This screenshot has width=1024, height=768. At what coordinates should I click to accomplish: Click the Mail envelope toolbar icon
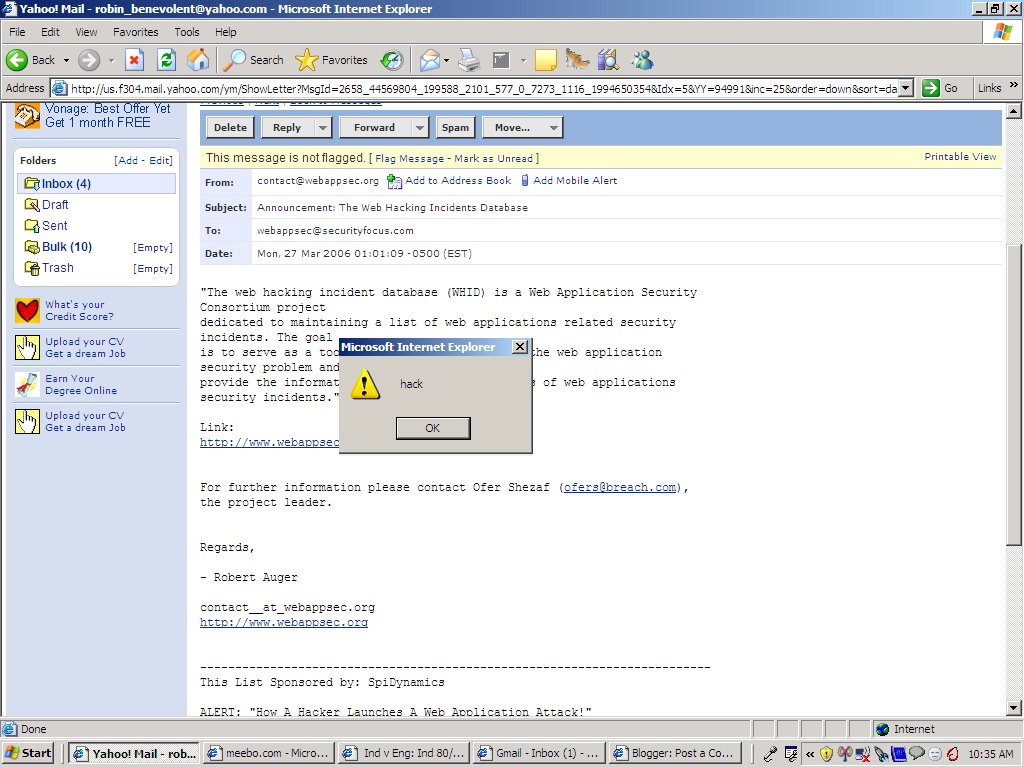pyautogui.click(x=430, y=60)
